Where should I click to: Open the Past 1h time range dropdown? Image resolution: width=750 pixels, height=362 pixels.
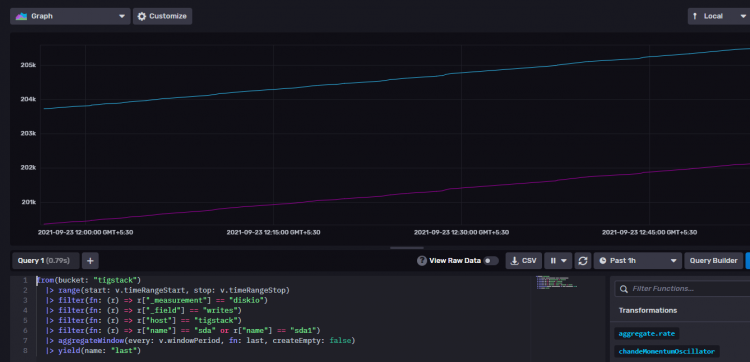[638, 261]
